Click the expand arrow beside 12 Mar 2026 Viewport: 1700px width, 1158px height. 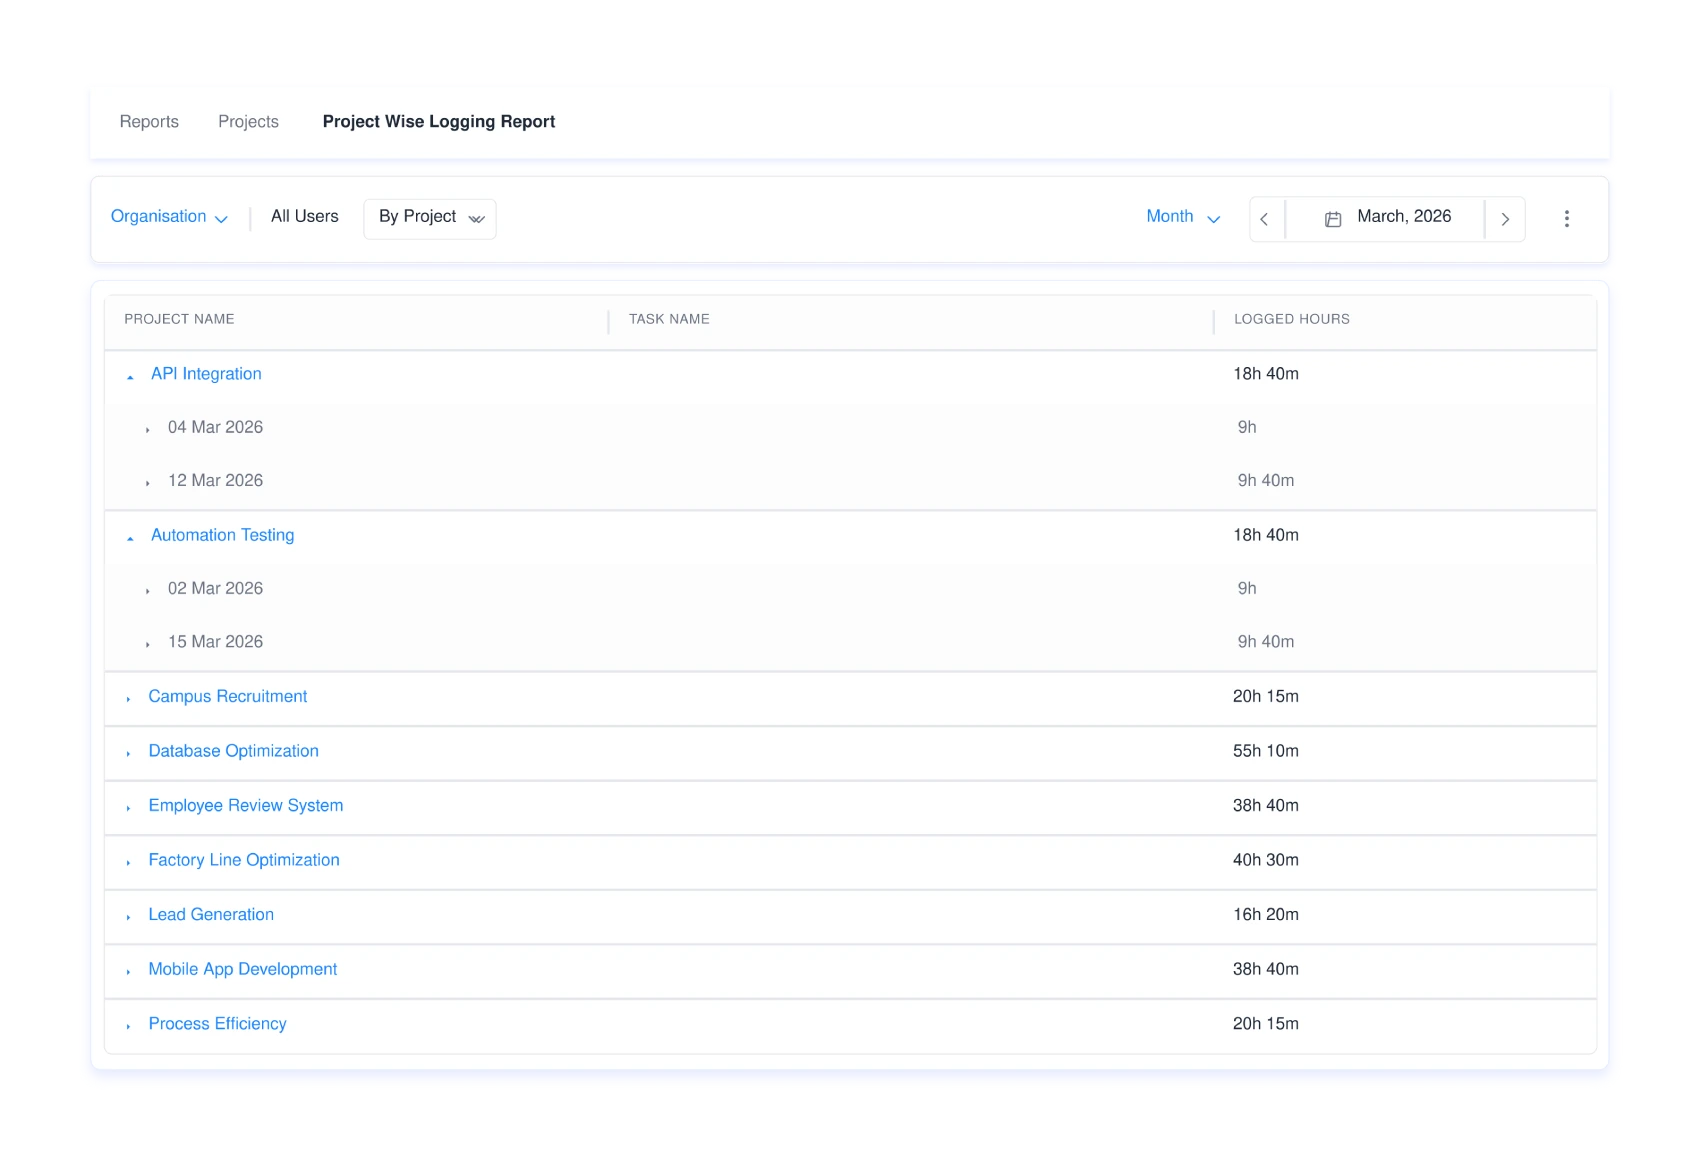[148, 481]
